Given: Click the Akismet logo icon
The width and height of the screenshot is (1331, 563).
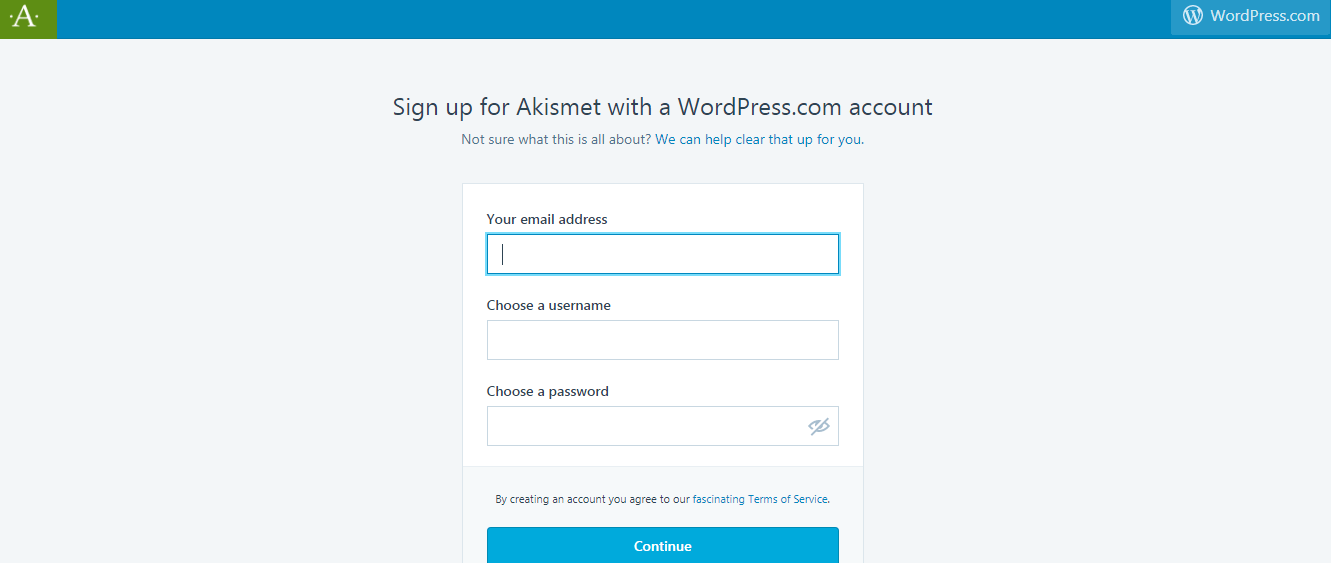Looking at the screenshot, I should coord(24,17).
